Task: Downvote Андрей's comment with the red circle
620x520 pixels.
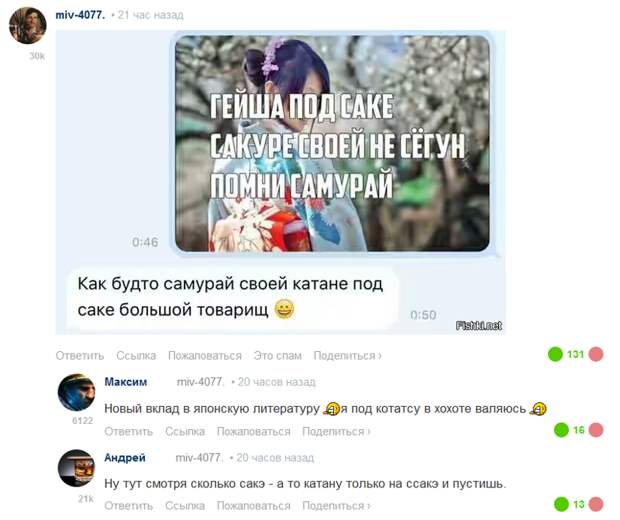Action: (x=596, y=504)
